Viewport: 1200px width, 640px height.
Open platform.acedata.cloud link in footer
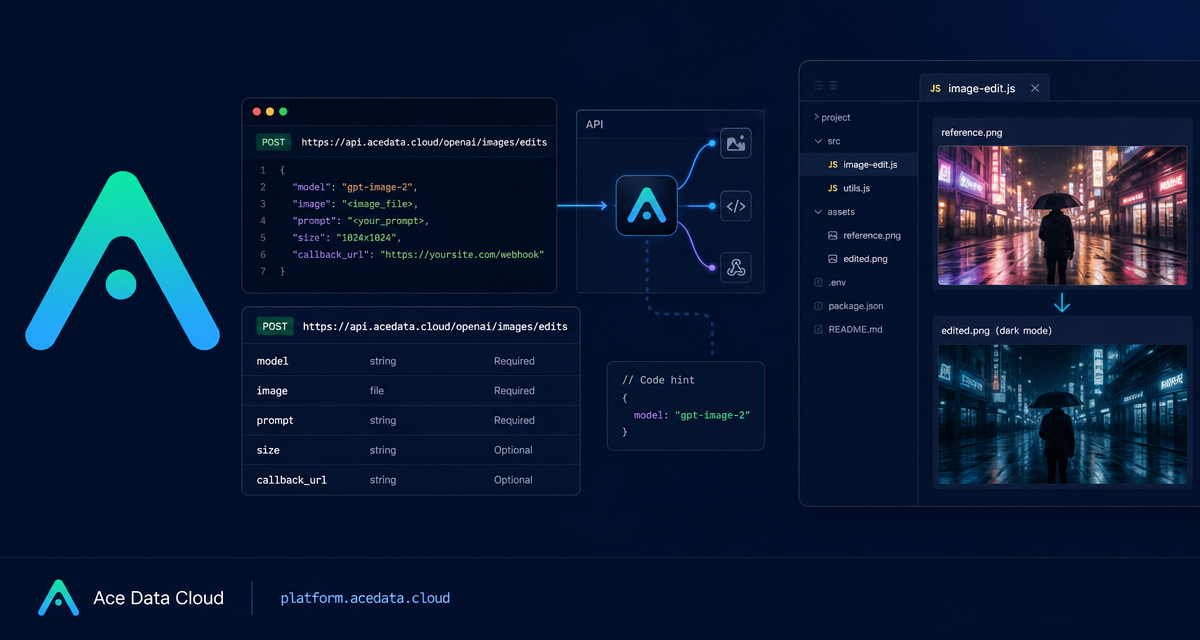(365, 598)
